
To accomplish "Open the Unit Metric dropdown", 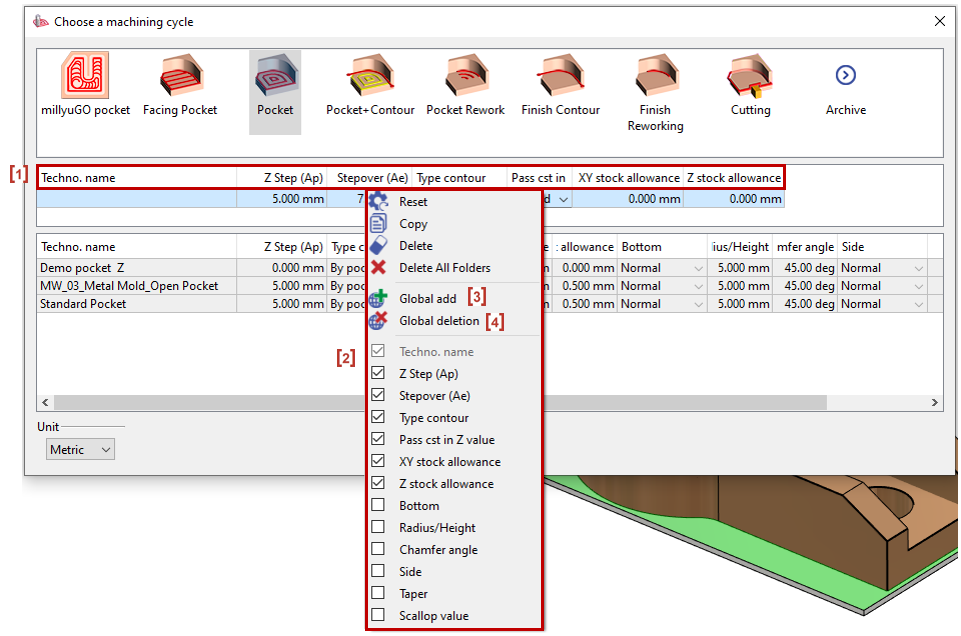I will tap(80, 450).
